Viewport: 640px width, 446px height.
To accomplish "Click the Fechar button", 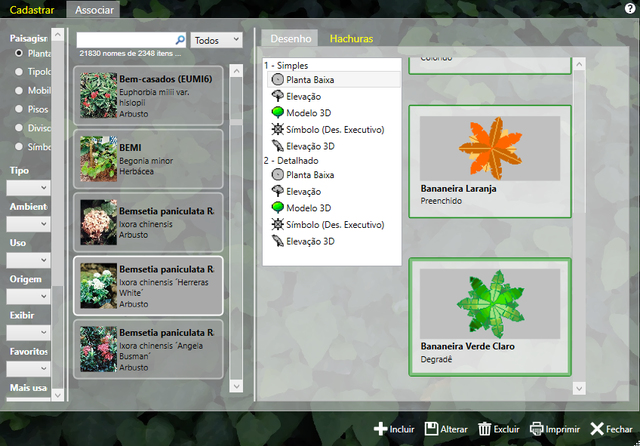I will pyautogui.click(x=612, y=429).
